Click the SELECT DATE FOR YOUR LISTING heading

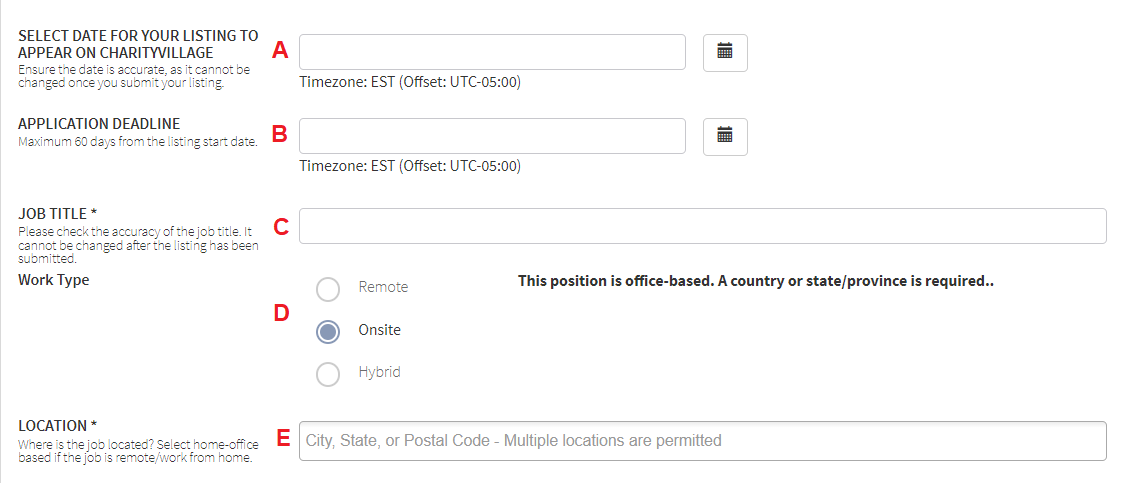[138, 44]
